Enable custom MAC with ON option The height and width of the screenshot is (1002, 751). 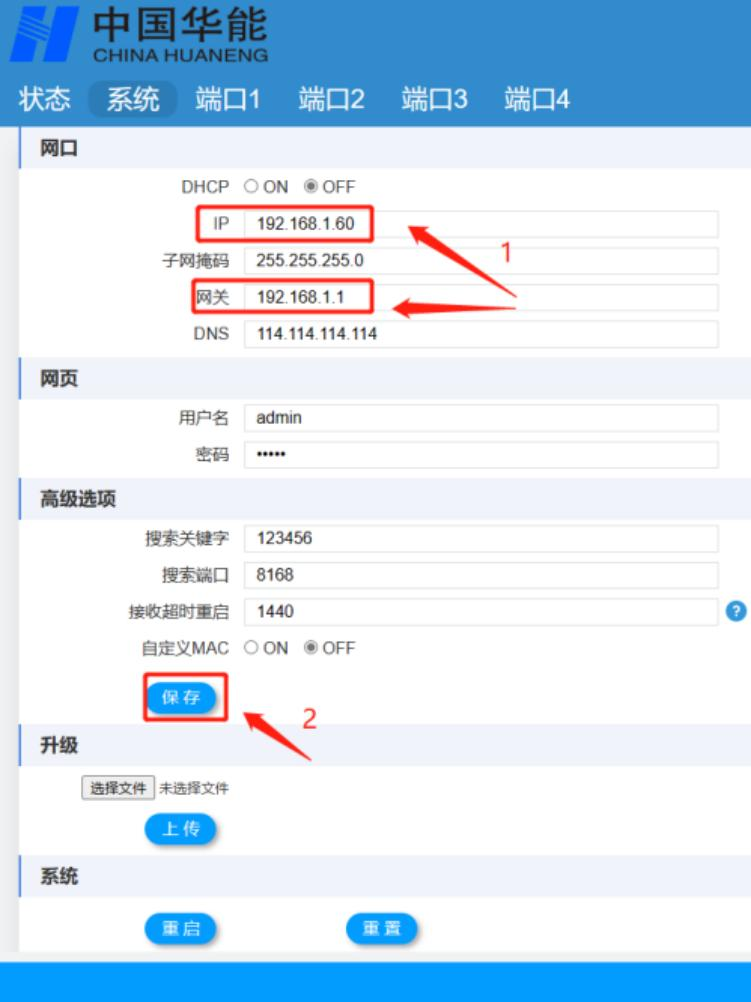click(251, 648)
